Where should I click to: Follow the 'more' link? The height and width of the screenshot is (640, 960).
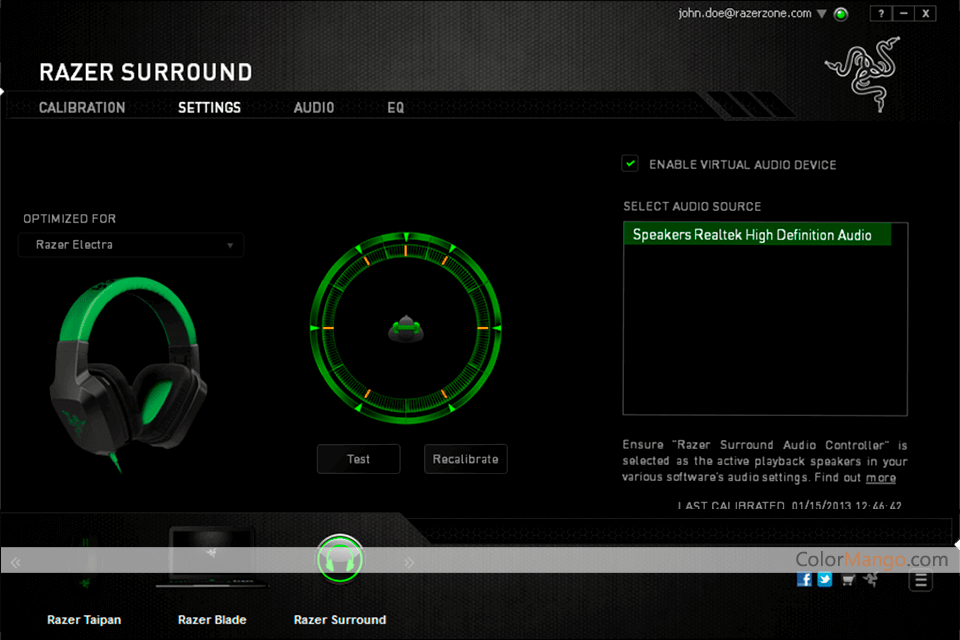(x=880, y=478)
